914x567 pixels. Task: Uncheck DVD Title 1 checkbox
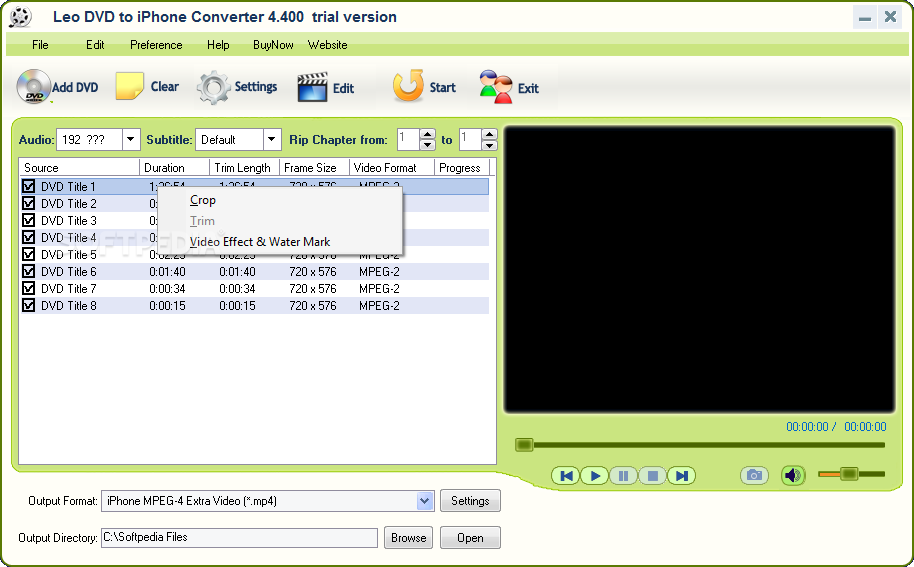29,186
